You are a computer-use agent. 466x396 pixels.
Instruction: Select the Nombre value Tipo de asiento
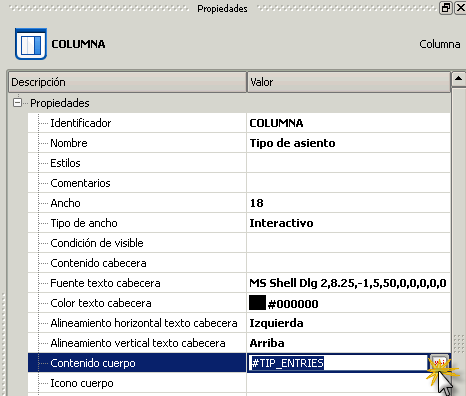pyautogui.click(x=292, y=143)
